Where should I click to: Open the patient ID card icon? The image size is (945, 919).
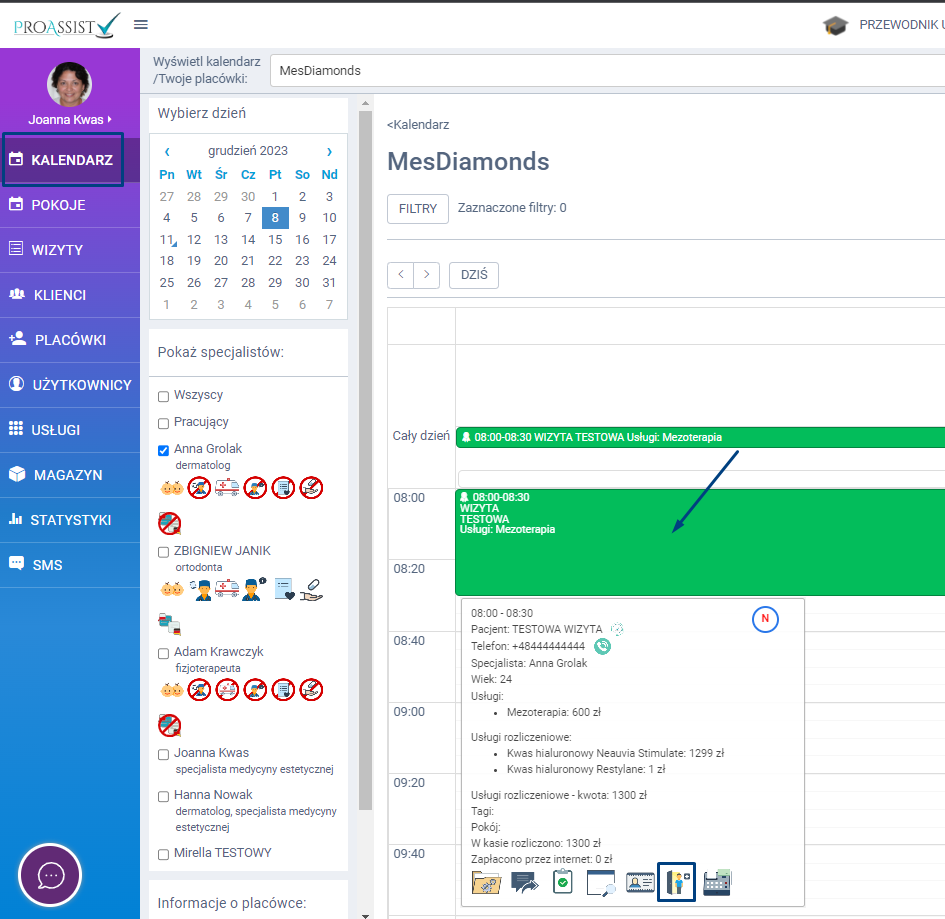[x=640, y=883]
